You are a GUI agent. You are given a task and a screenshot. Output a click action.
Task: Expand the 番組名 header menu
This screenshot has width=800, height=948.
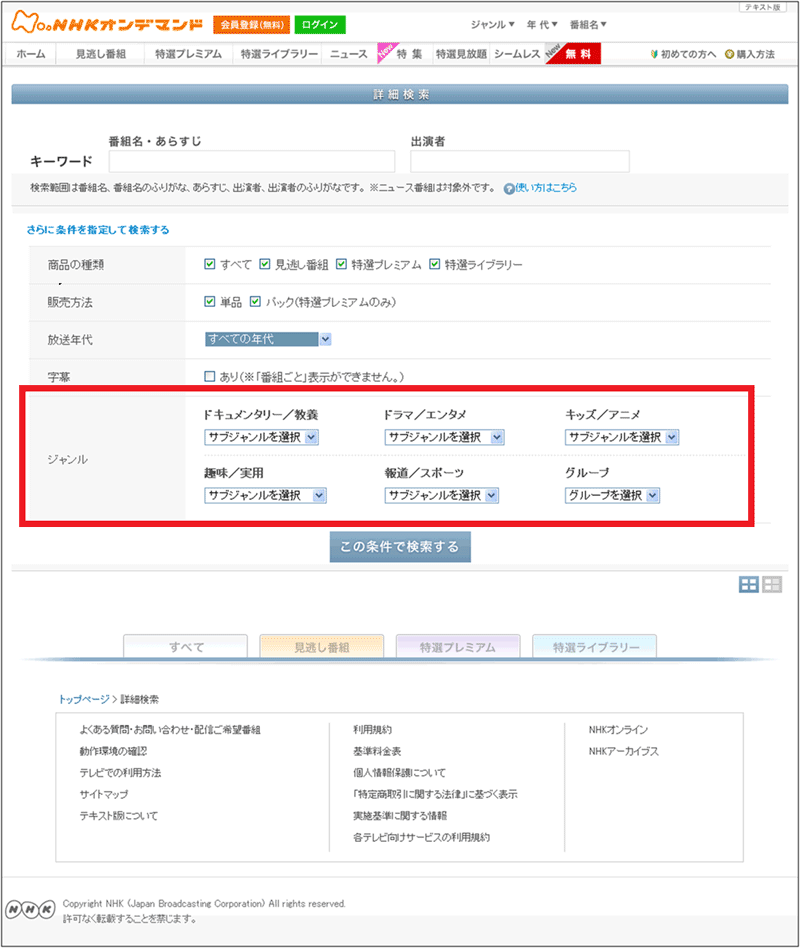pos(588,25)
